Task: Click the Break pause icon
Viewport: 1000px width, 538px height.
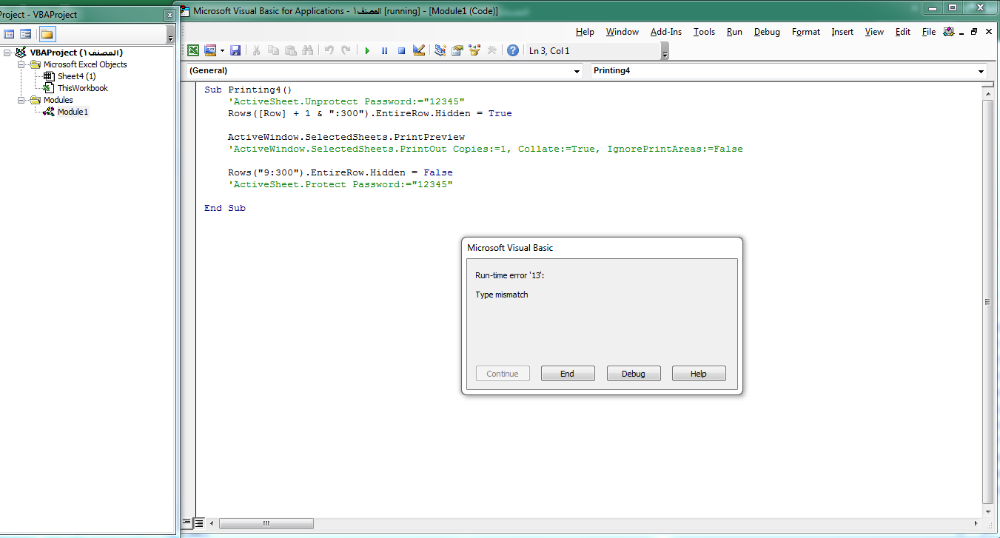Action: (x=384, y=50)
